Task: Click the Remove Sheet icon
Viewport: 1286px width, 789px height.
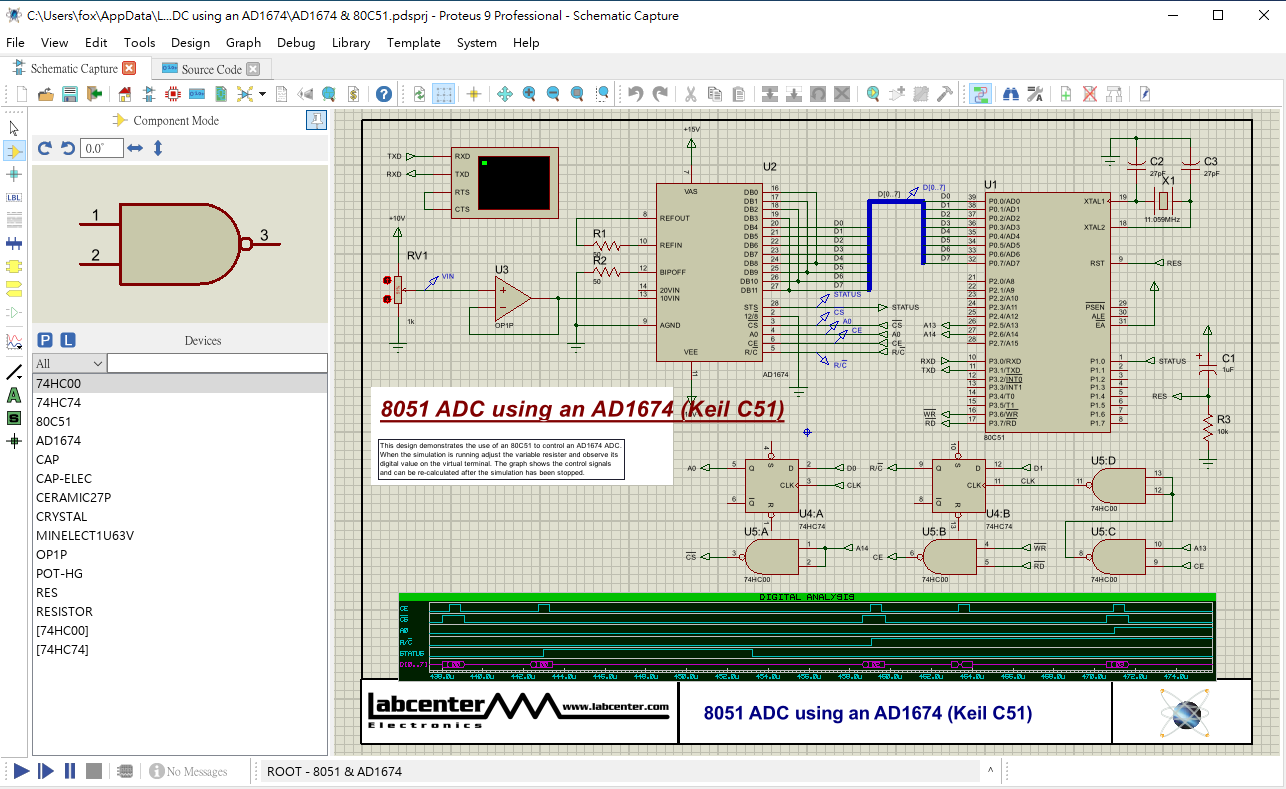Action: tap(1090, 94)
